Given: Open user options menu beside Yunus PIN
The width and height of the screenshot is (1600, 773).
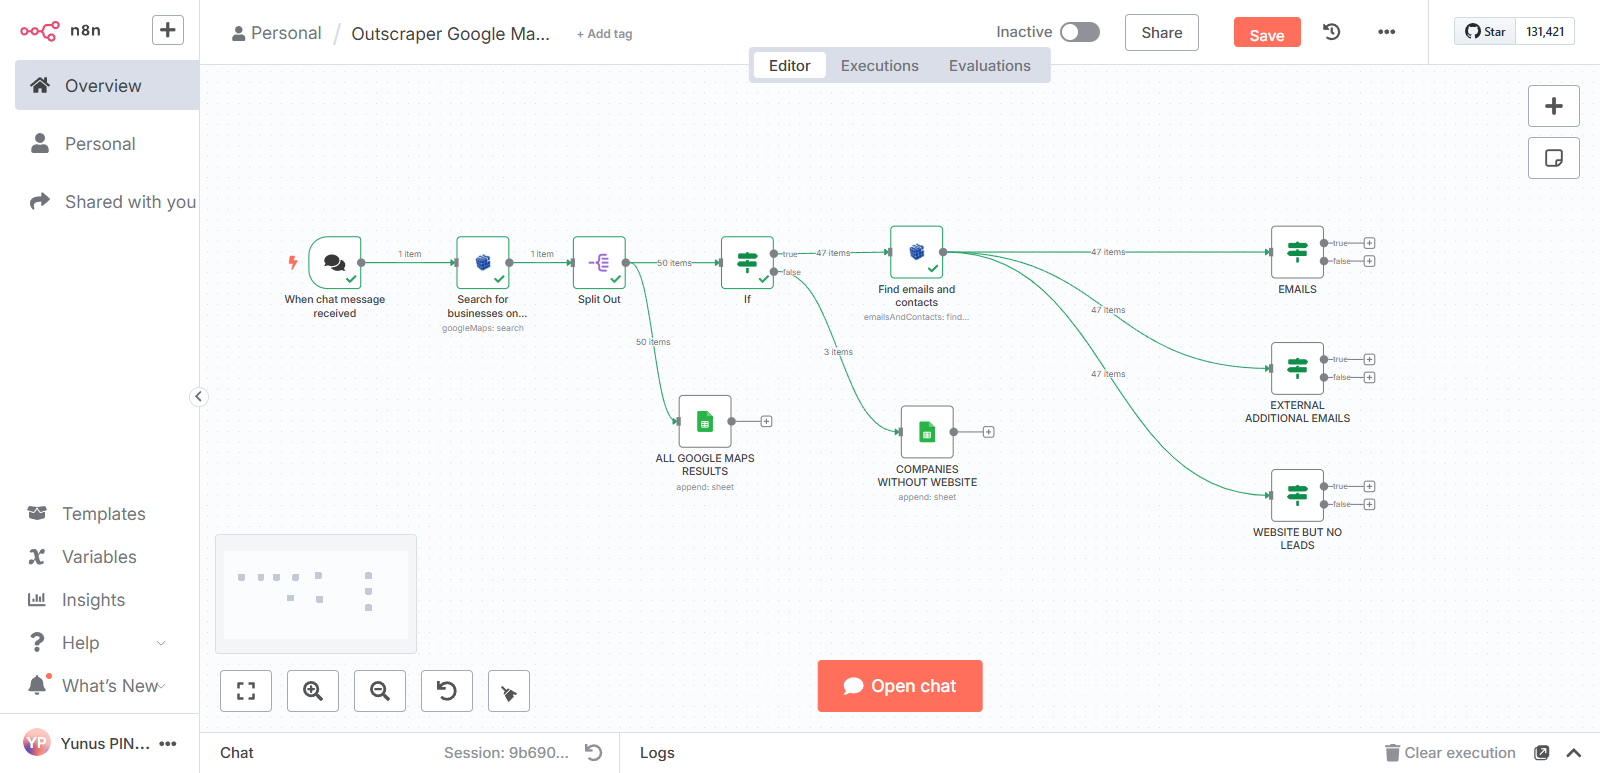Looking at the screenshot, I should [168, 743].
